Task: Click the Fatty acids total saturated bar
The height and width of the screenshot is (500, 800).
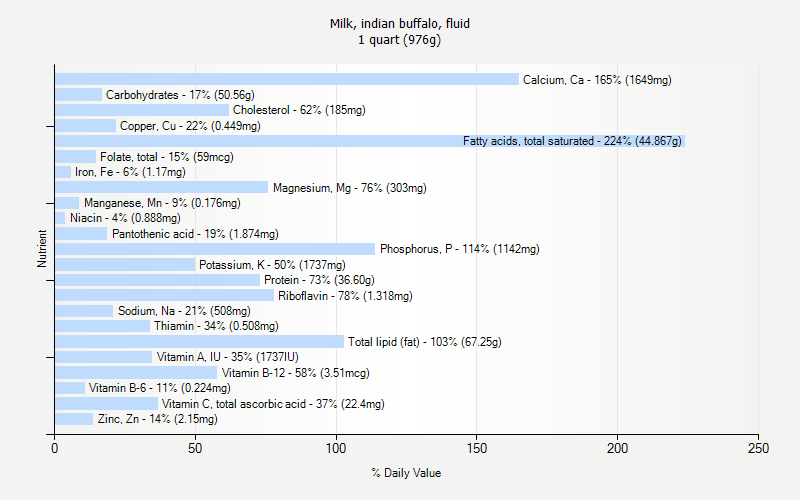Action: coord(258,141)
